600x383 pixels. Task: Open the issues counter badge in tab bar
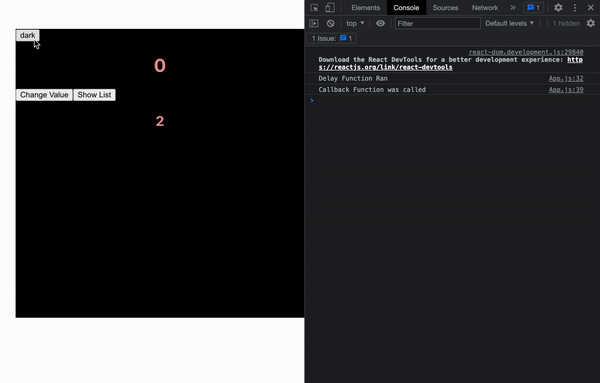point(533,8)
